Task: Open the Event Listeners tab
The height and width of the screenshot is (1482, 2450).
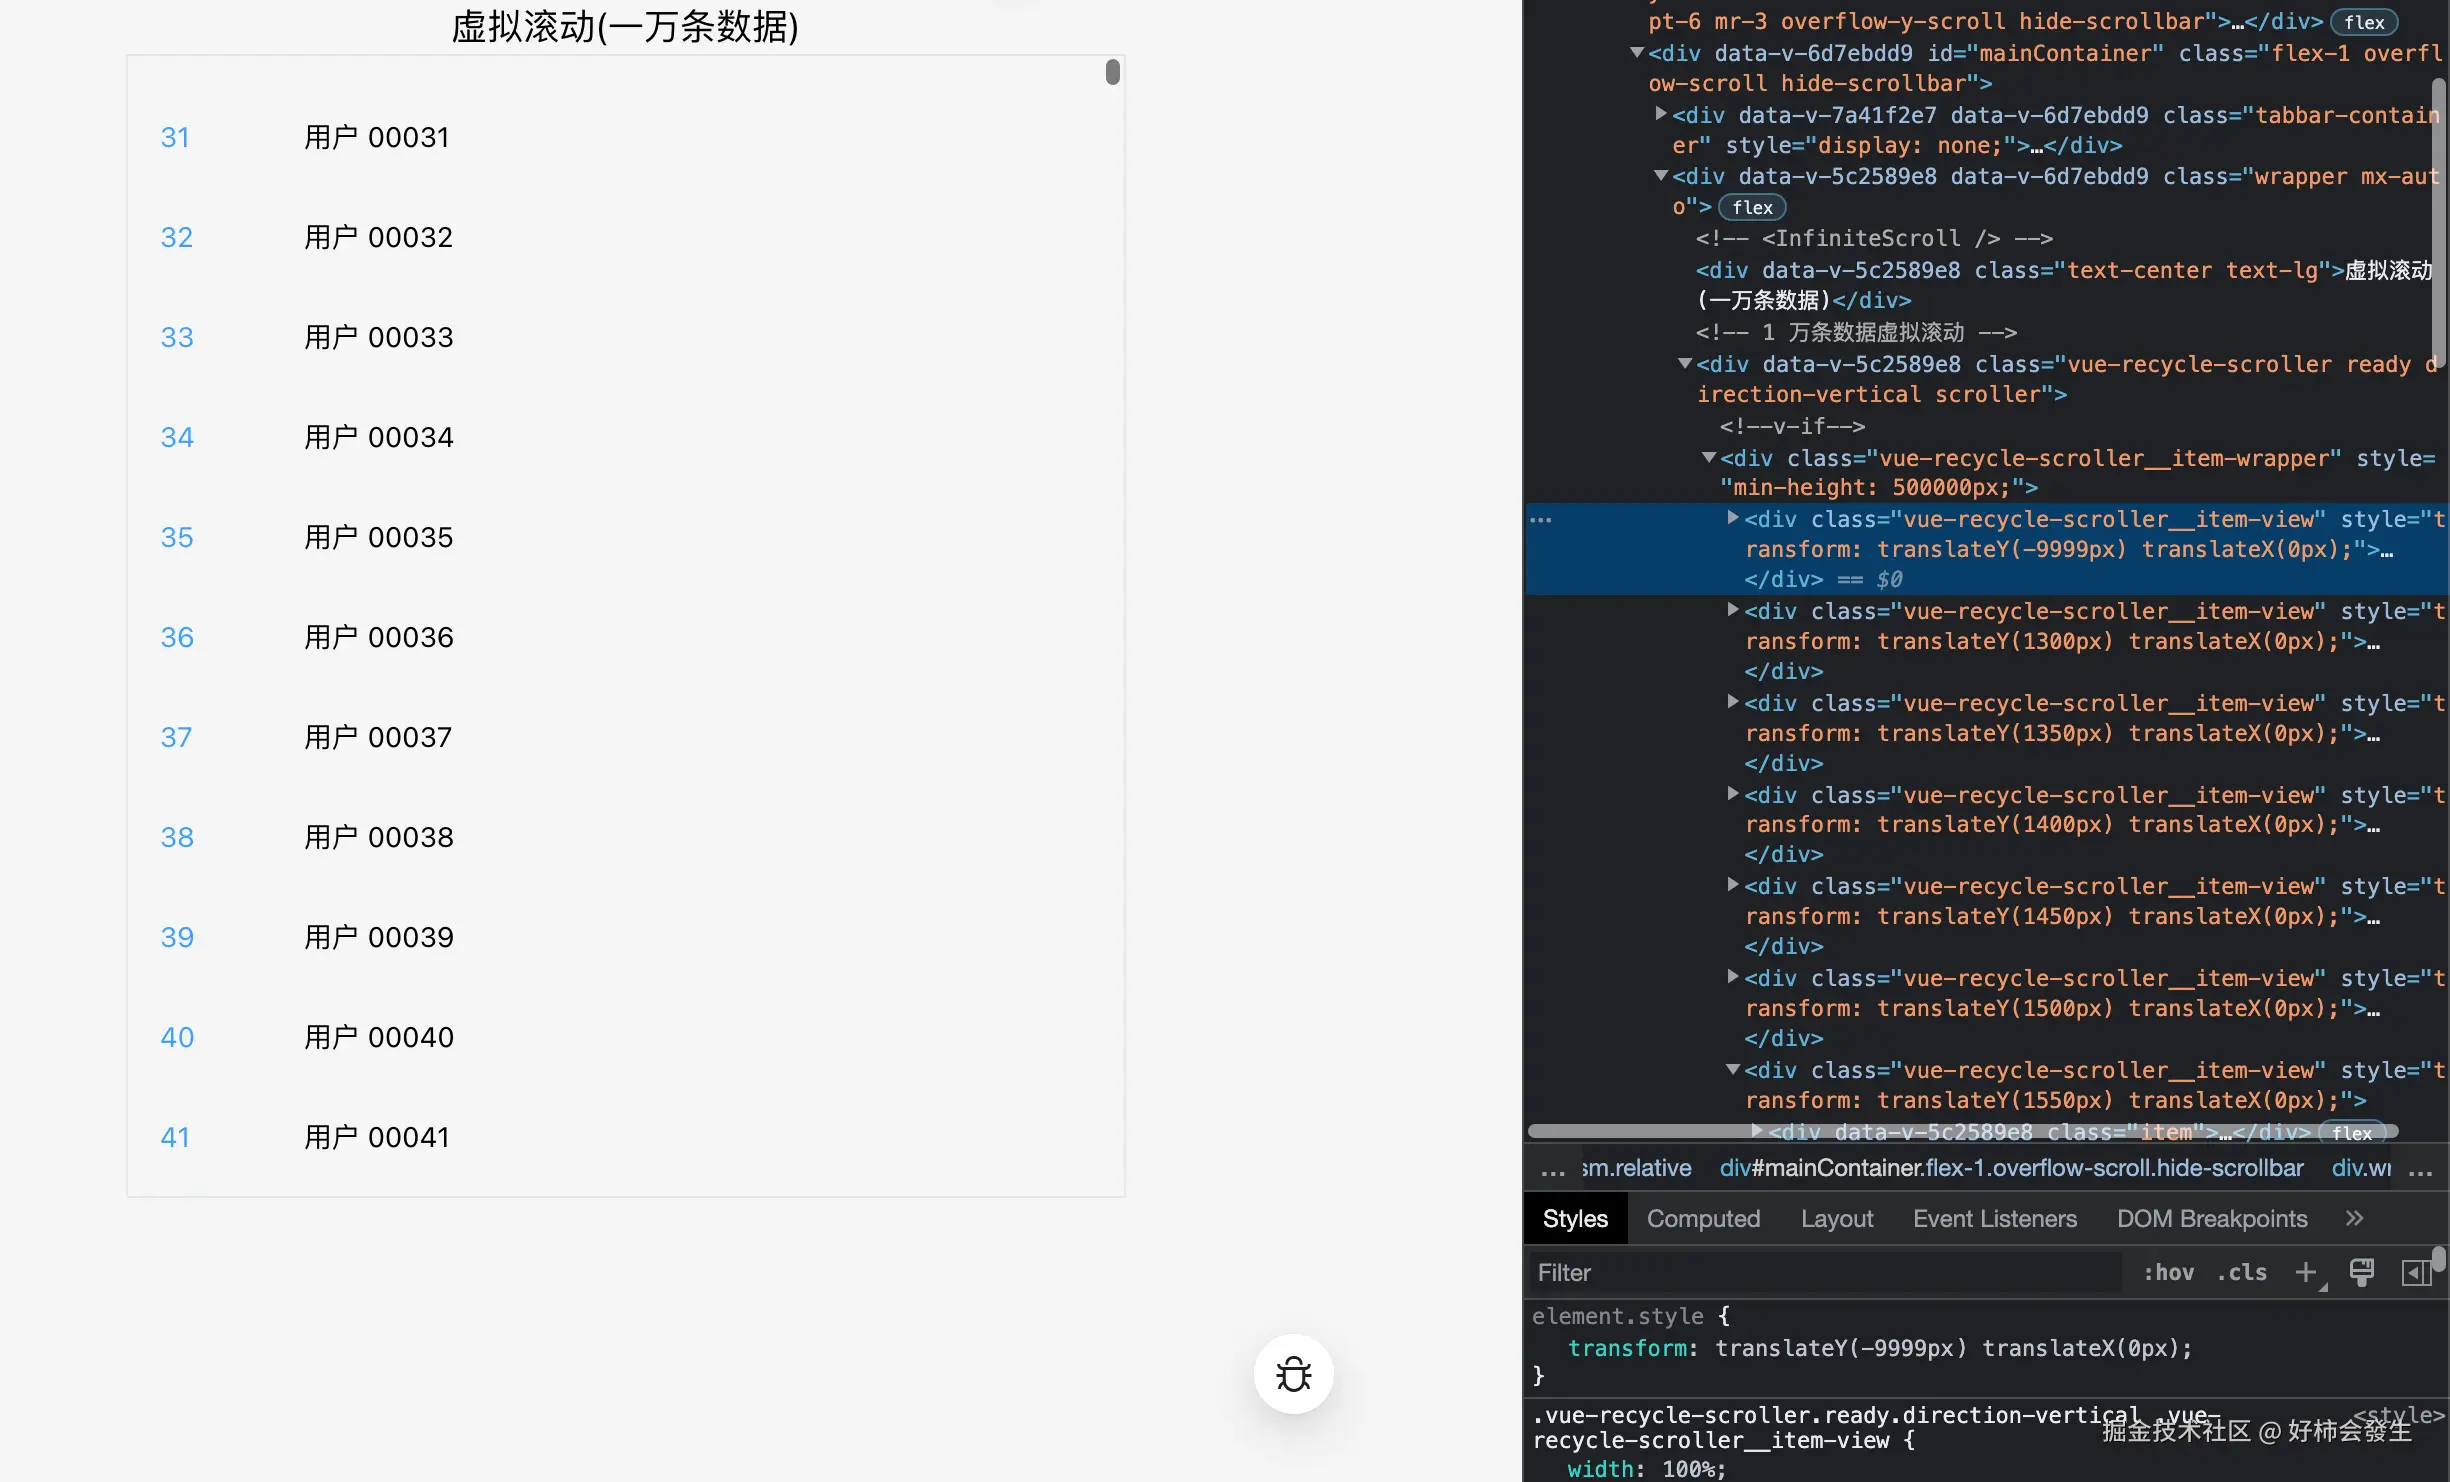Action: [x=1994, y=1218]
